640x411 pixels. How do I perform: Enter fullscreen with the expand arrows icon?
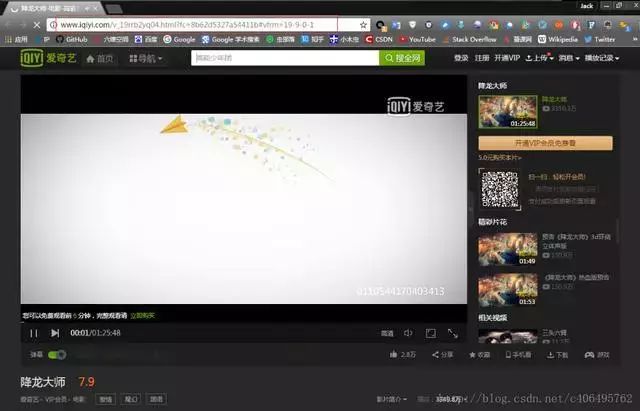click(x=453, y=333)
